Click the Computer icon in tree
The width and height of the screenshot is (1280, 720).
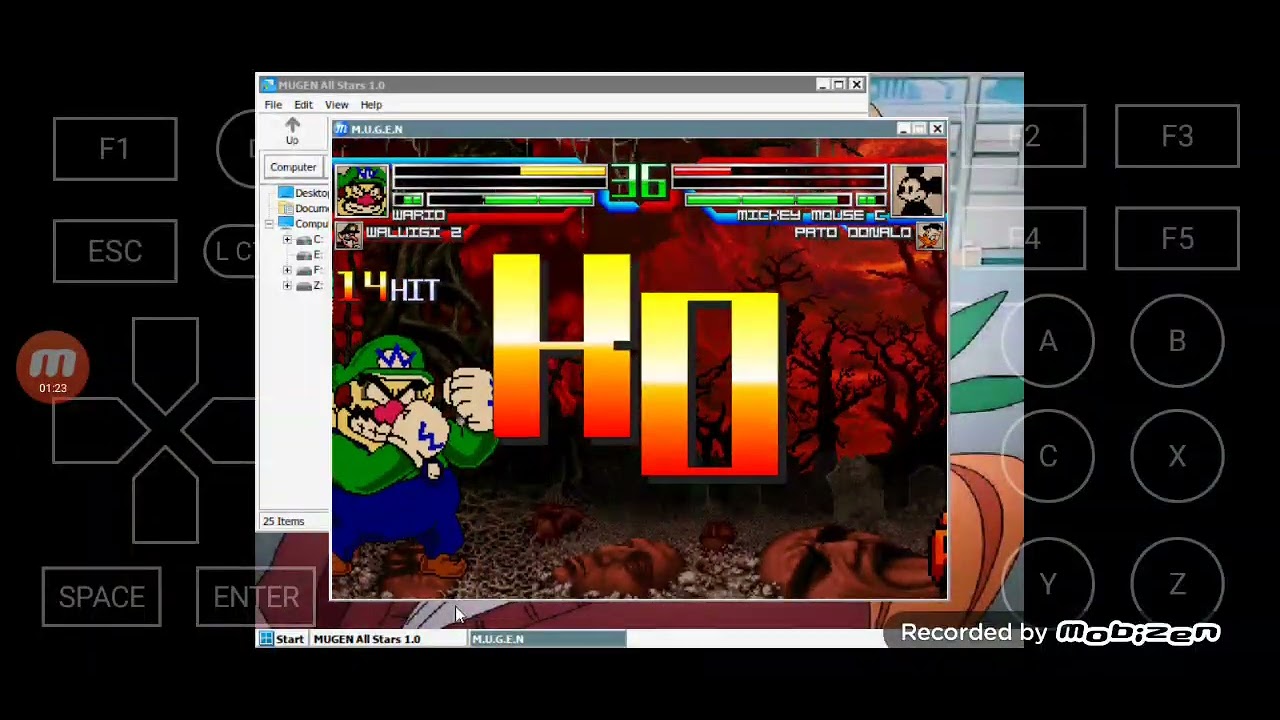286,223
